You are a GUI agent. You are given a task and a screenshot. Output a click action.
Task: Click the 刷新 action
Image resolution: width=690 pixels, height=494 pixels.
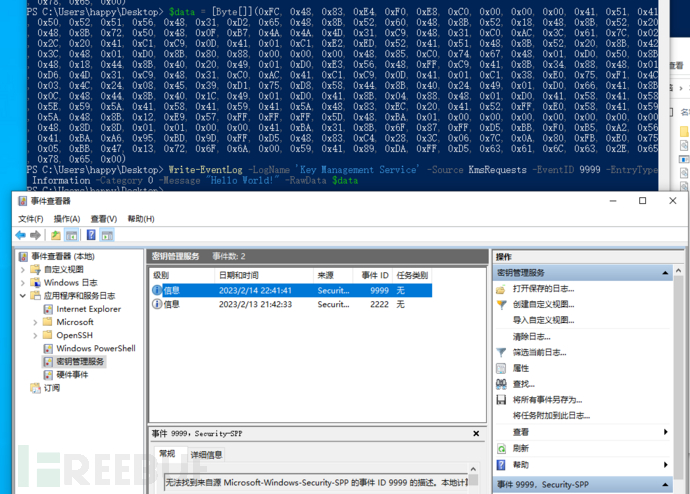[x=521, y=448]
